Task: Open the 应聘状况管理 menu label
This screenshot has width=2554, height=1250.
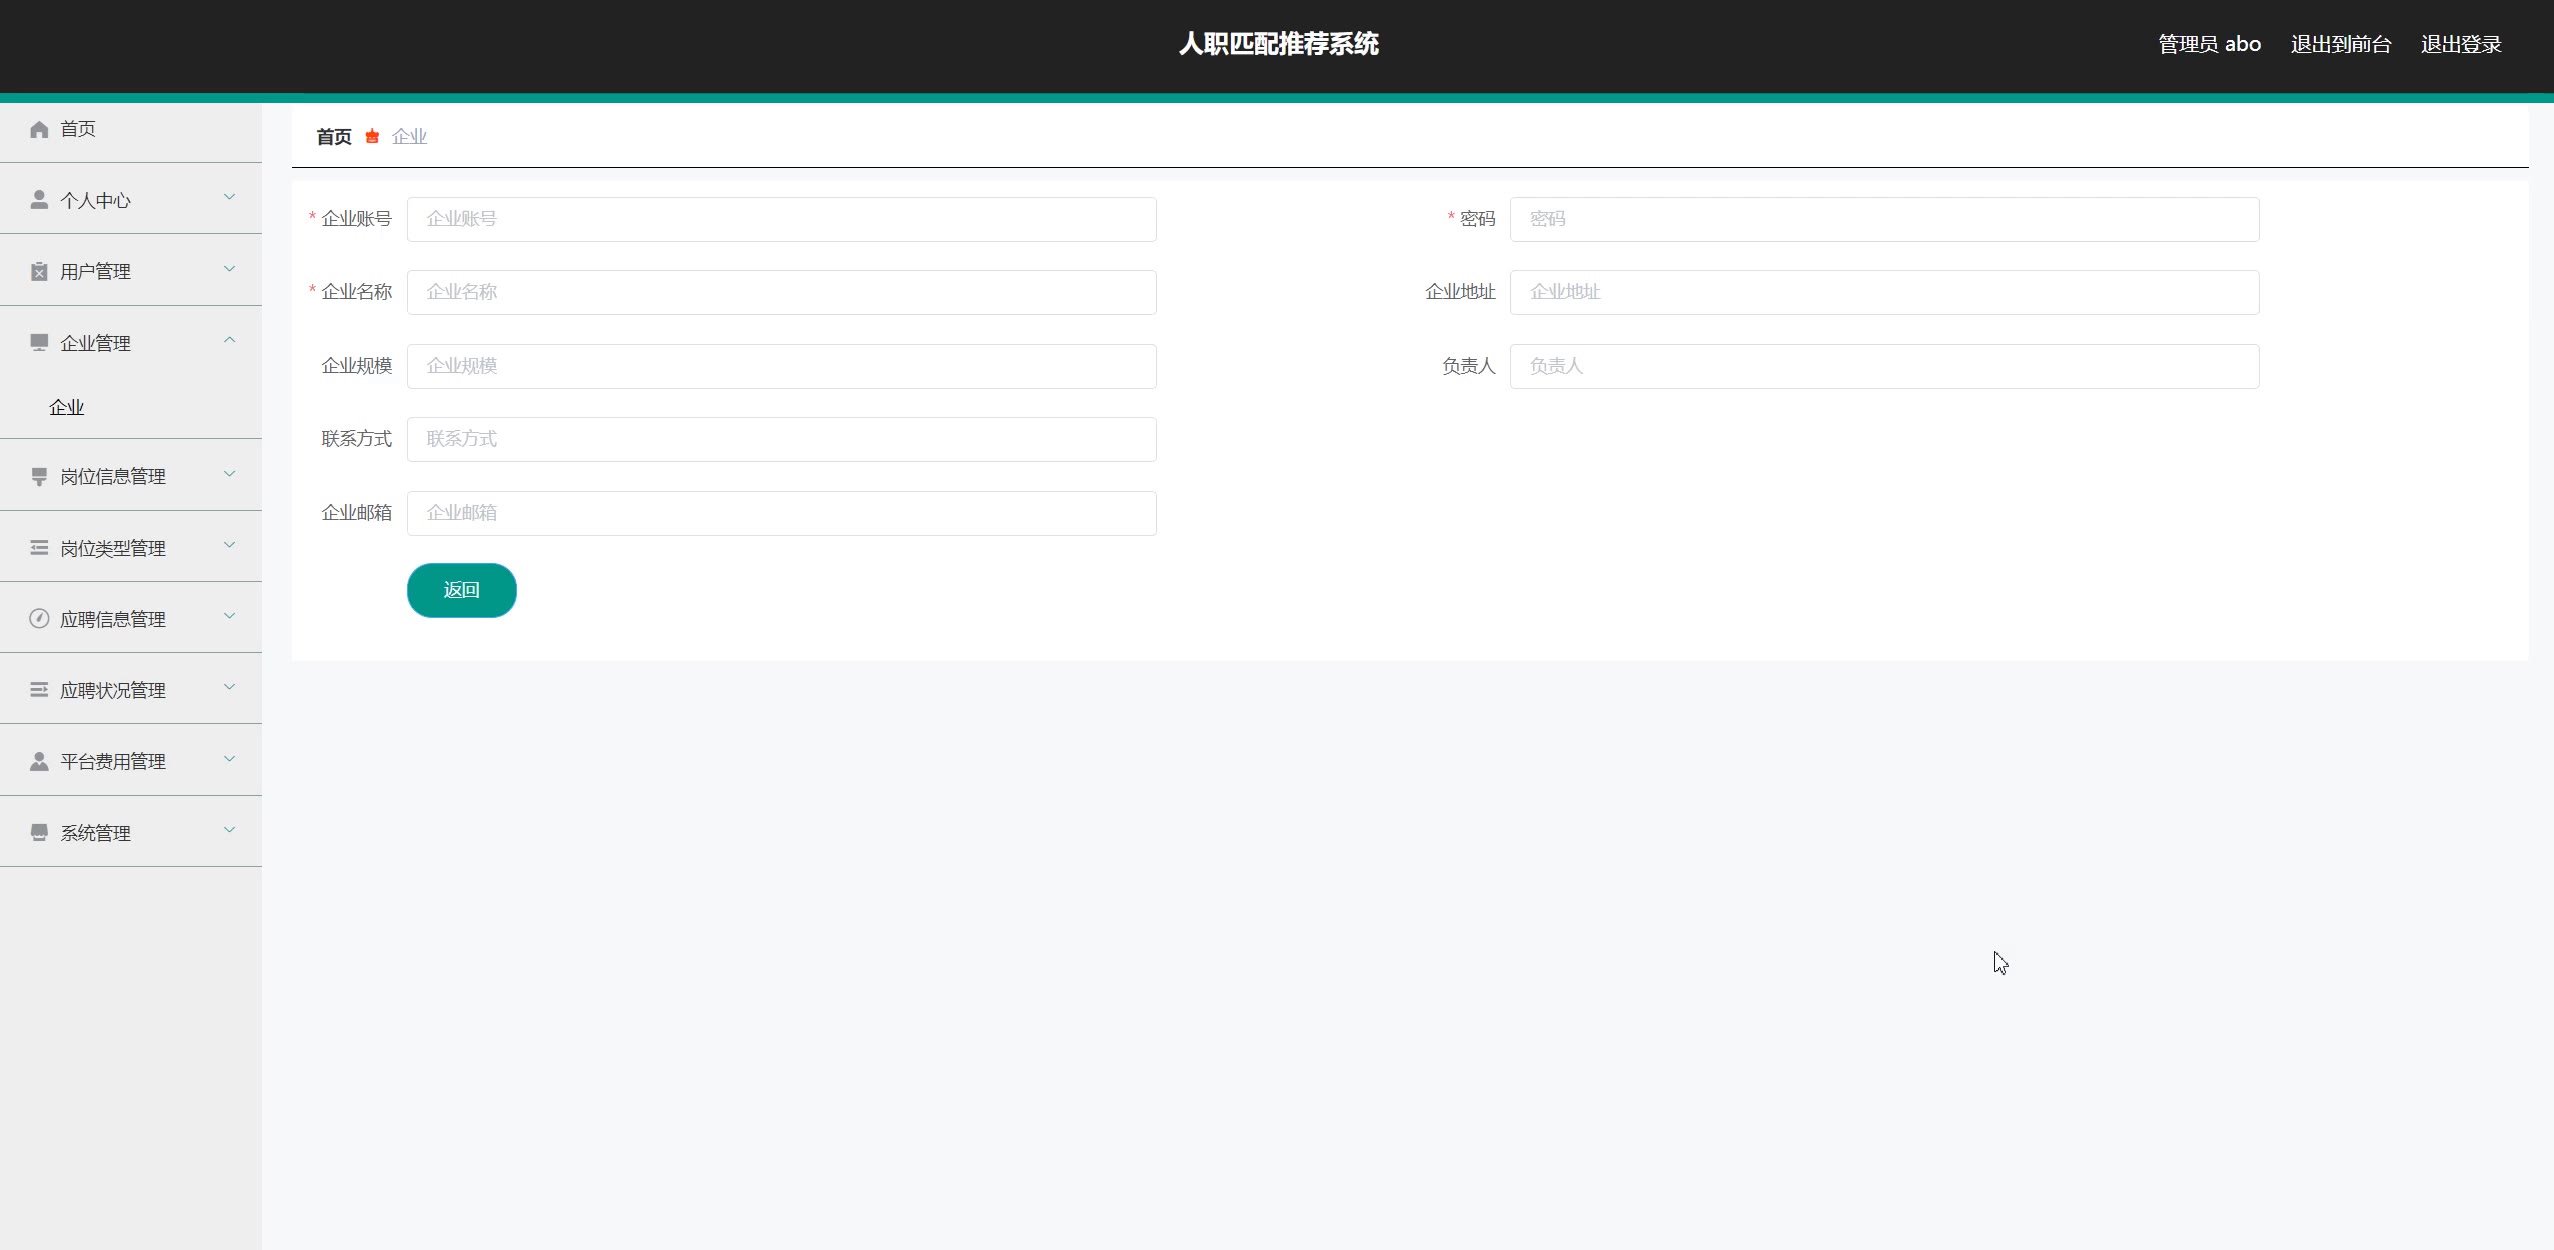Action: click(113, 690)
